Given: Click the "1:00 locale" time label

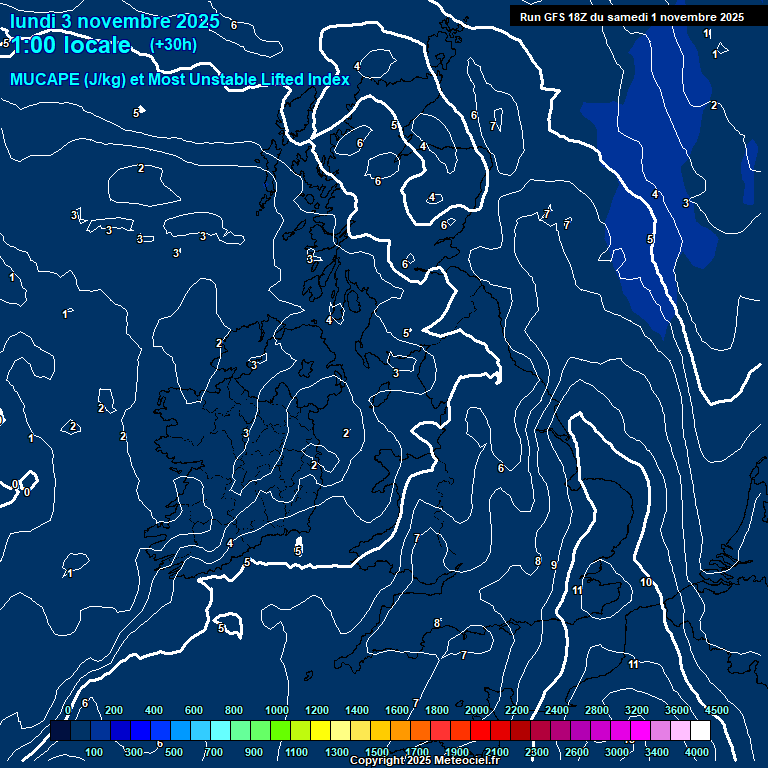Looking at the screenshot, I should pos(72,46).
